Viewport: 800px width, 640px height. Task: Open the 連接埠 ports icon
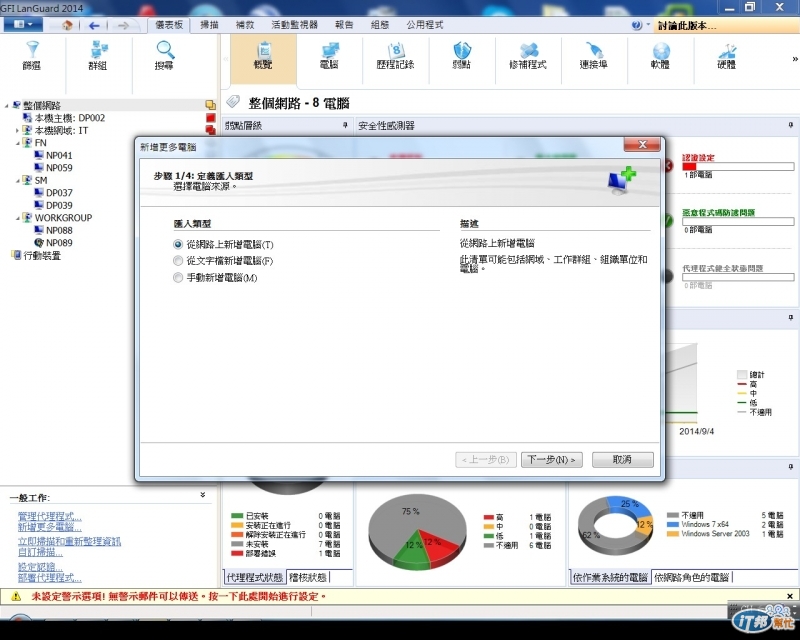click(594, 56)
